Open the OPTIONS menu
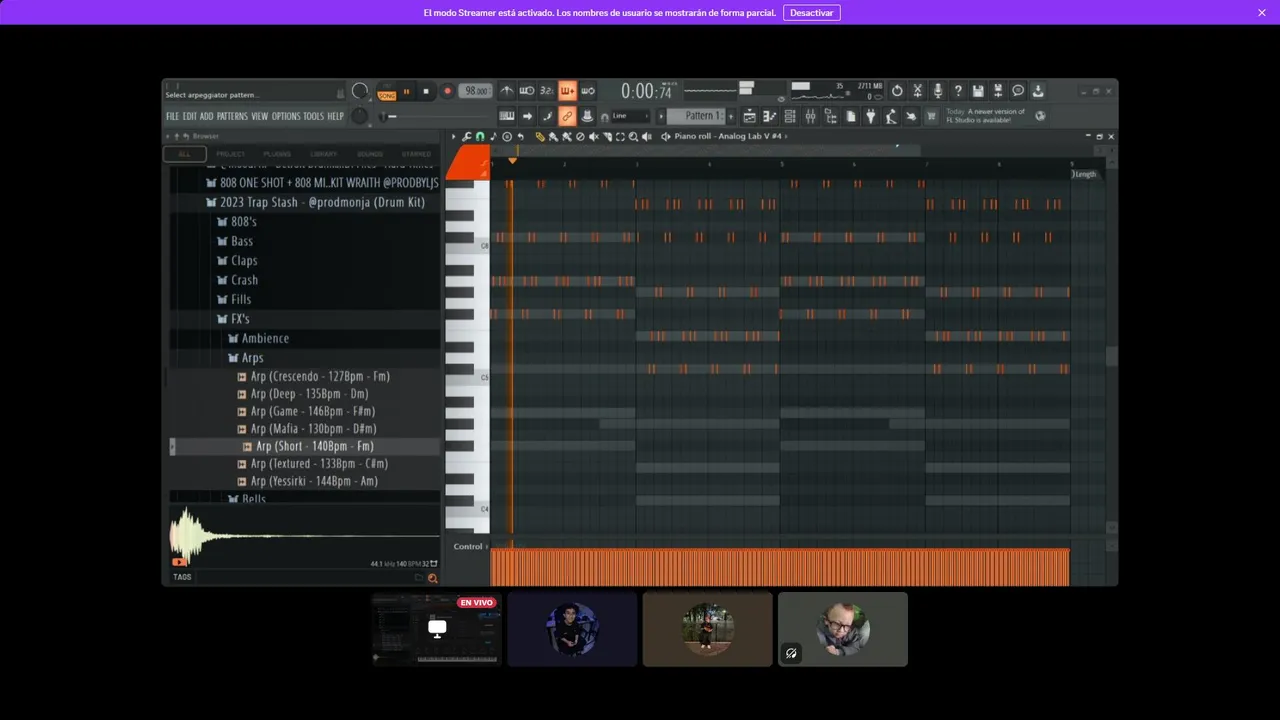 coord(286,116)
